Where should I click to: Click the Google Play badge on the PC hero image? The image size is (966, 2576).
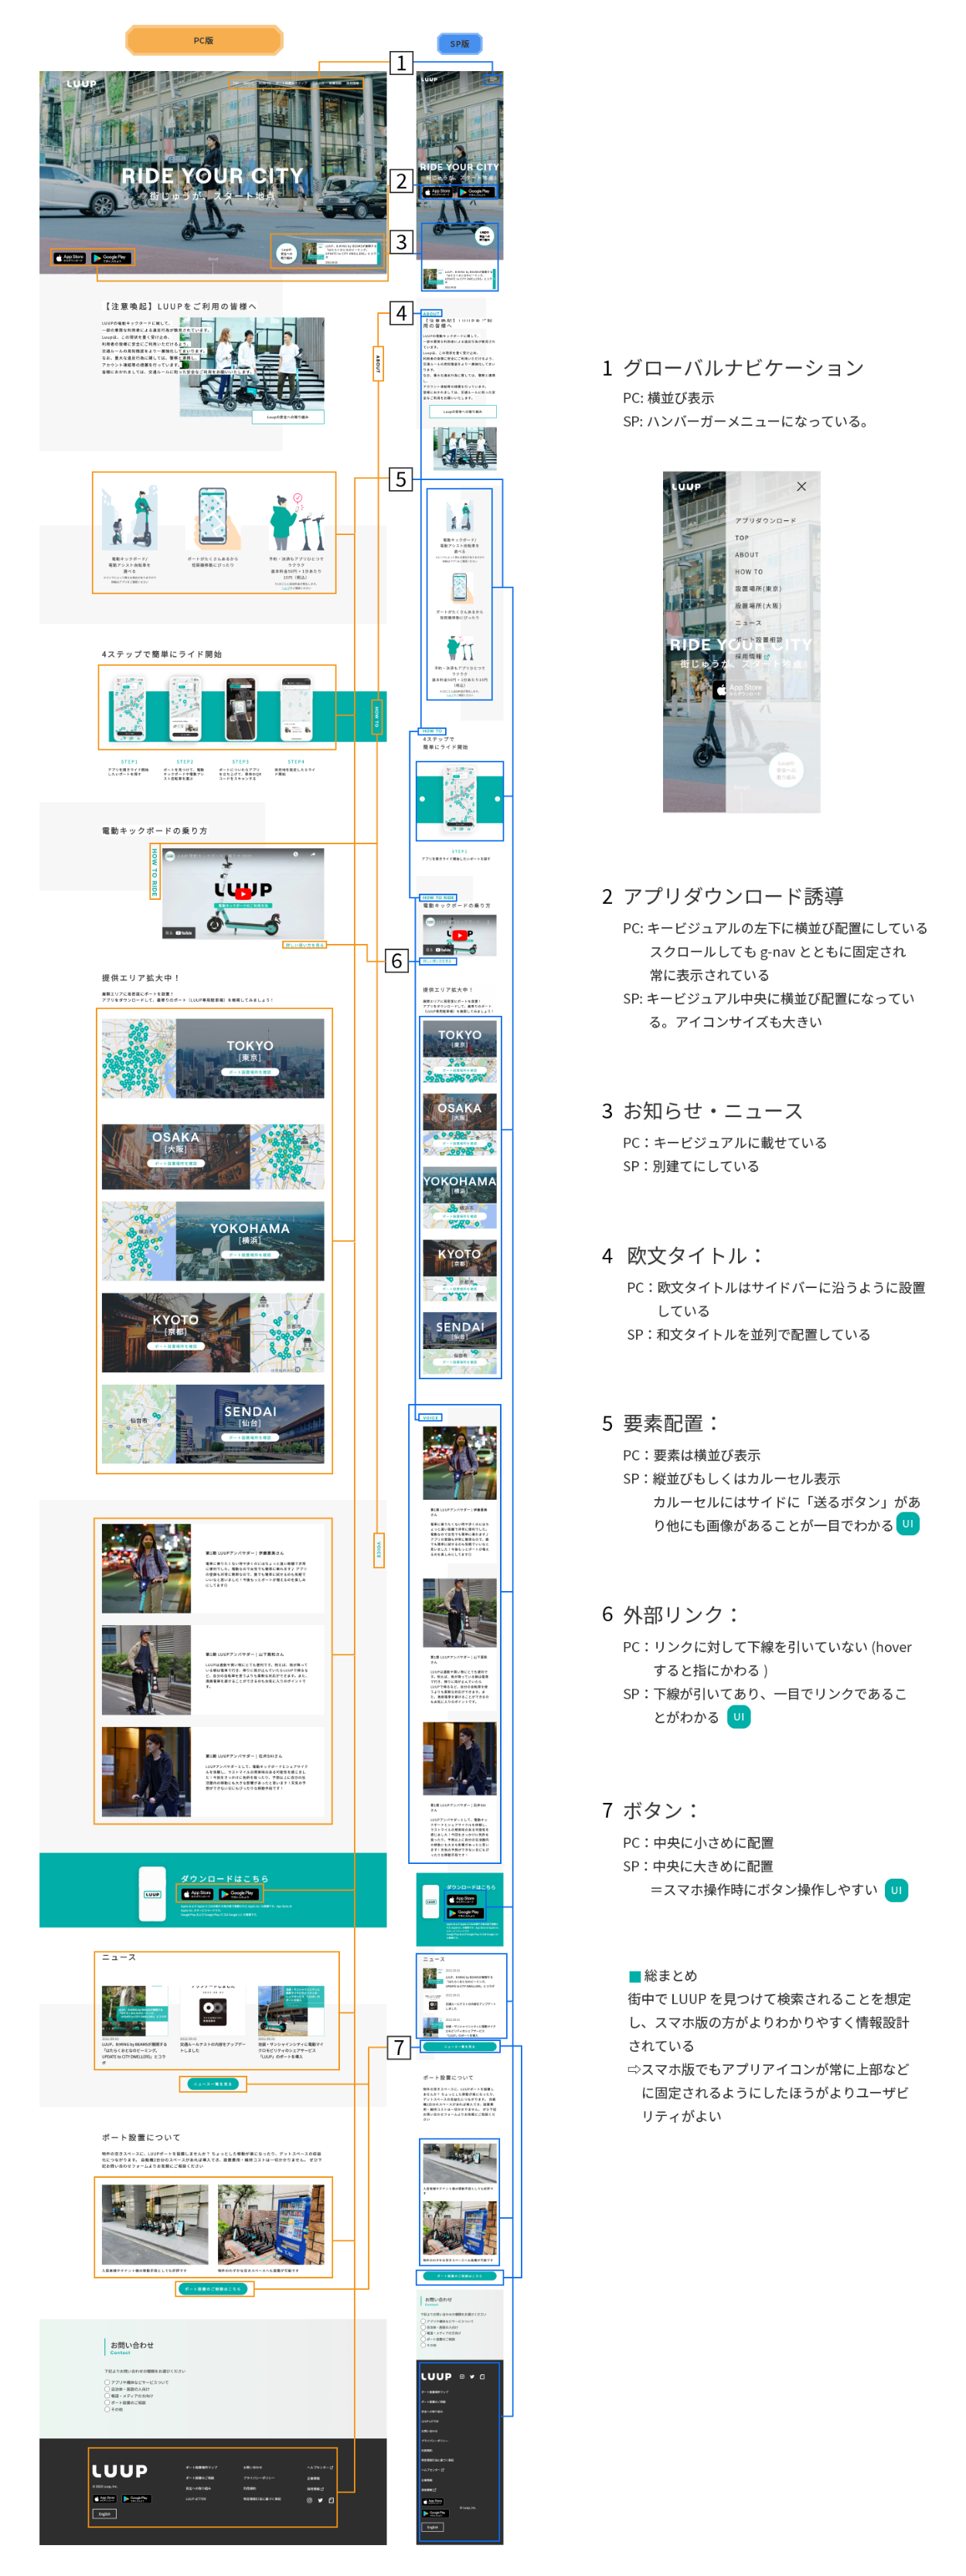(111, 257)
